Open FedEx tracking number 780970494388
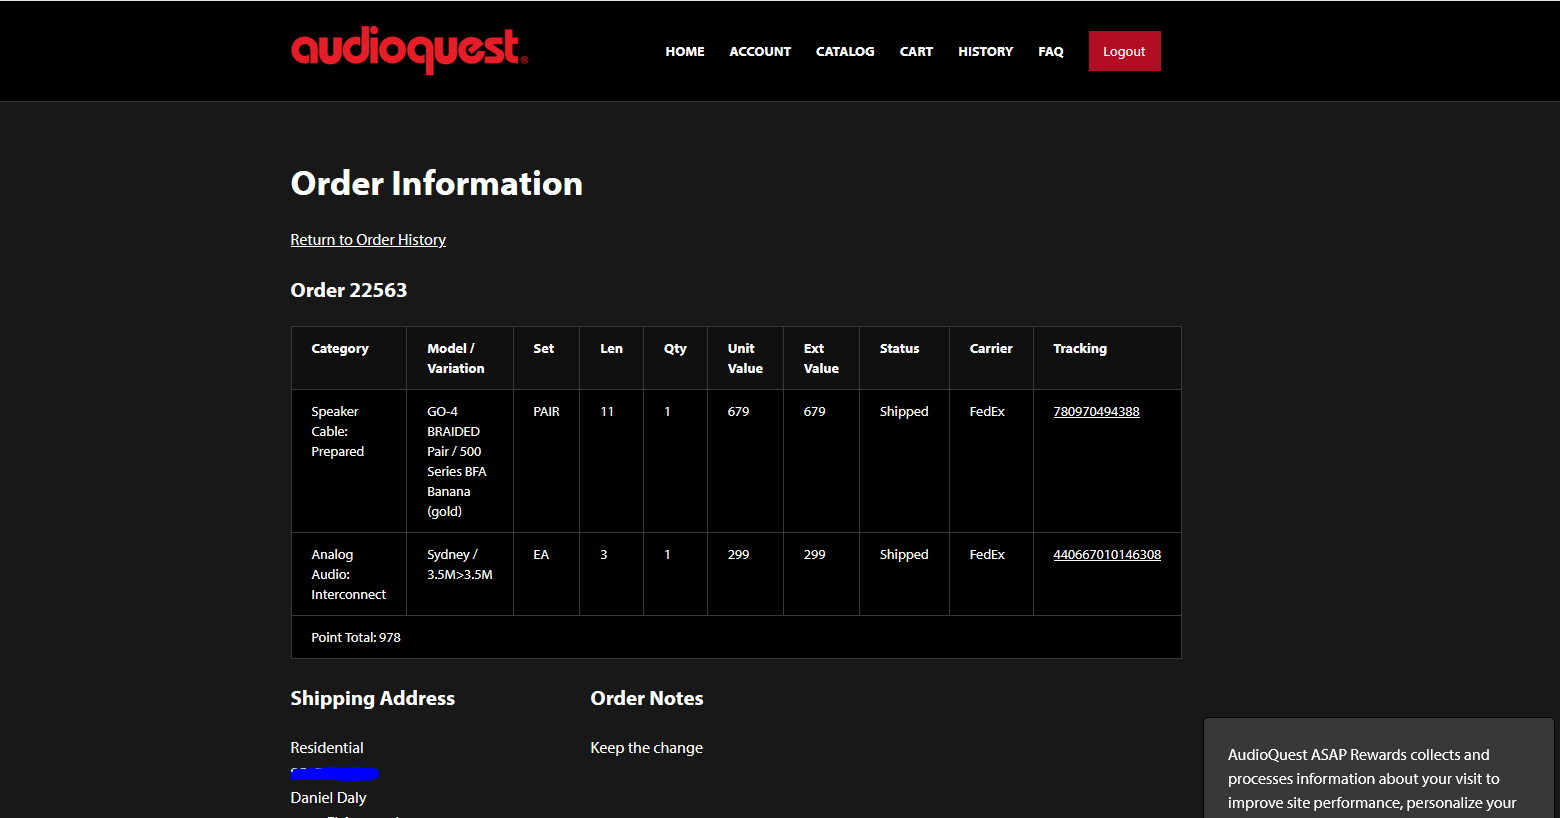 [x=1096, y=412]
